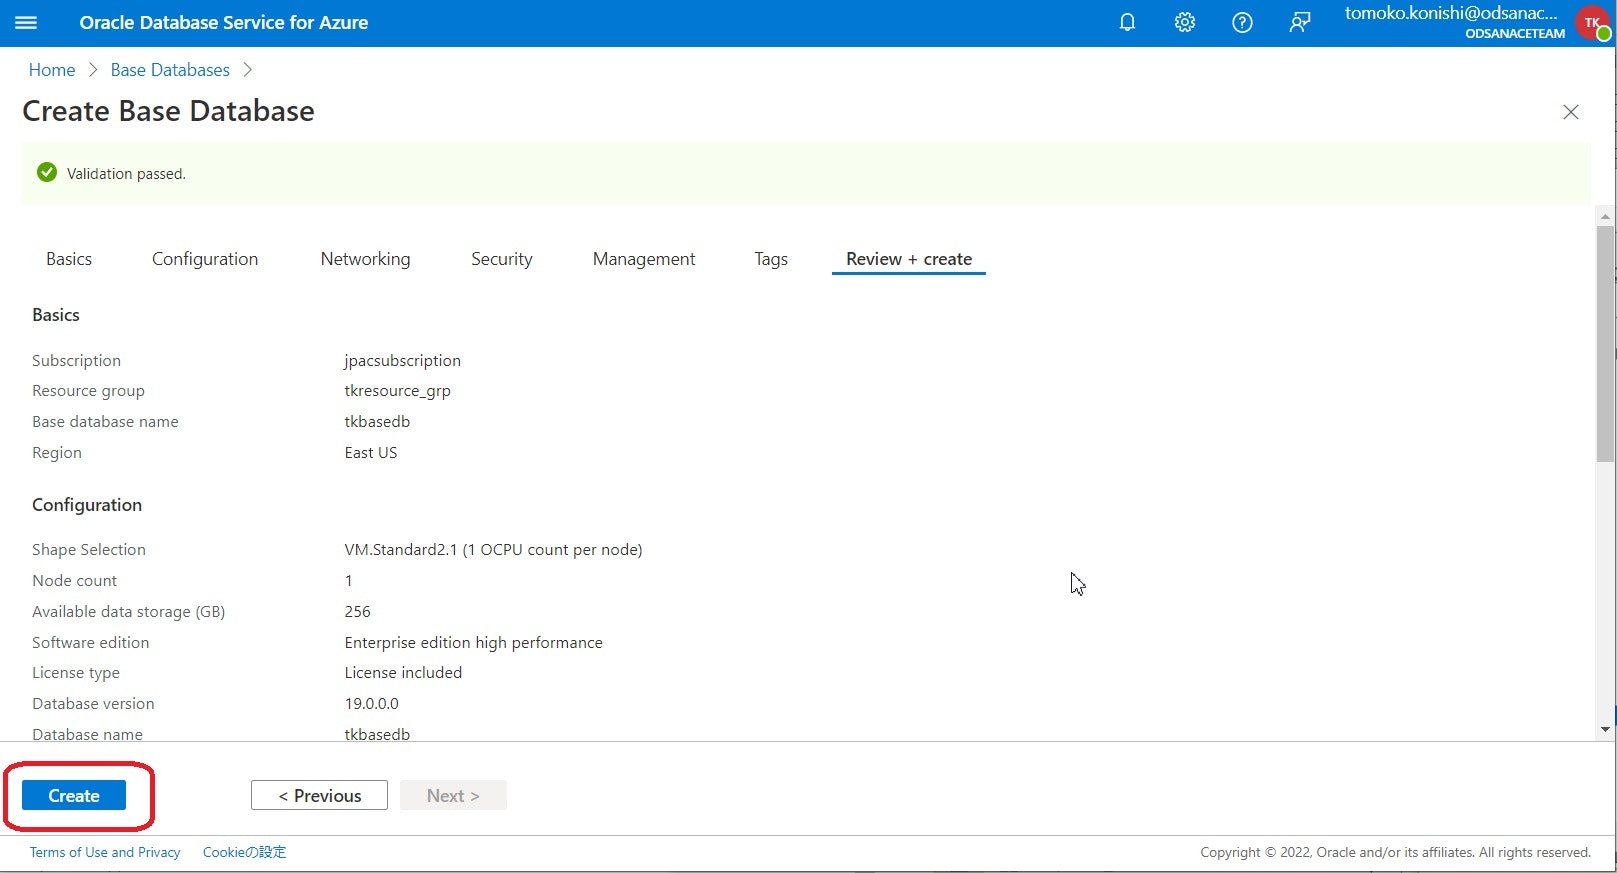This screenshot has height=873, width=1617.
Task: Click the Previous button
Action: click(x=319, y=796)
